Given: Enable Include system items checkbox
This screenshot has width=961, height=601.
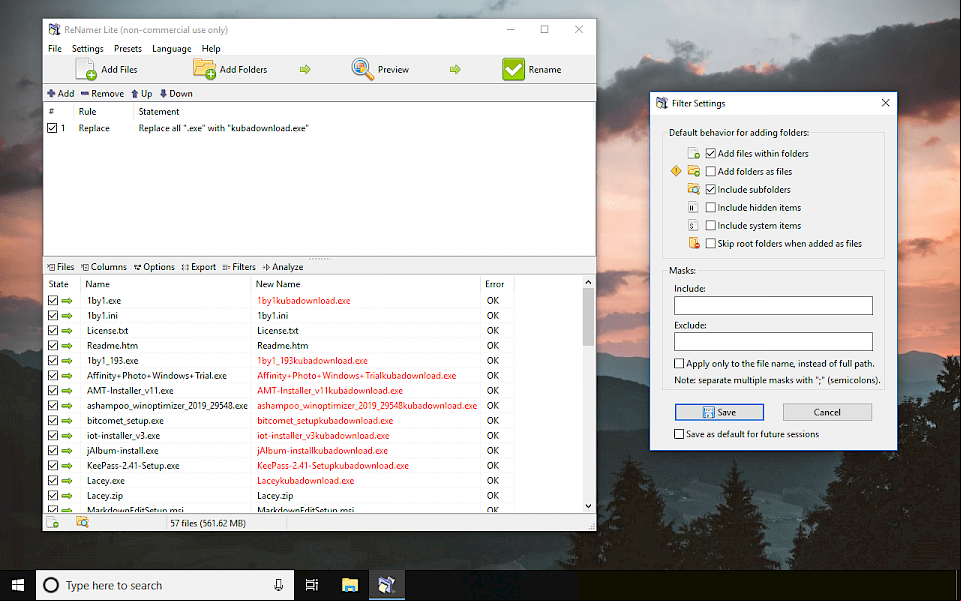Looking at the screenshot, I should click(x=711, y=225).
